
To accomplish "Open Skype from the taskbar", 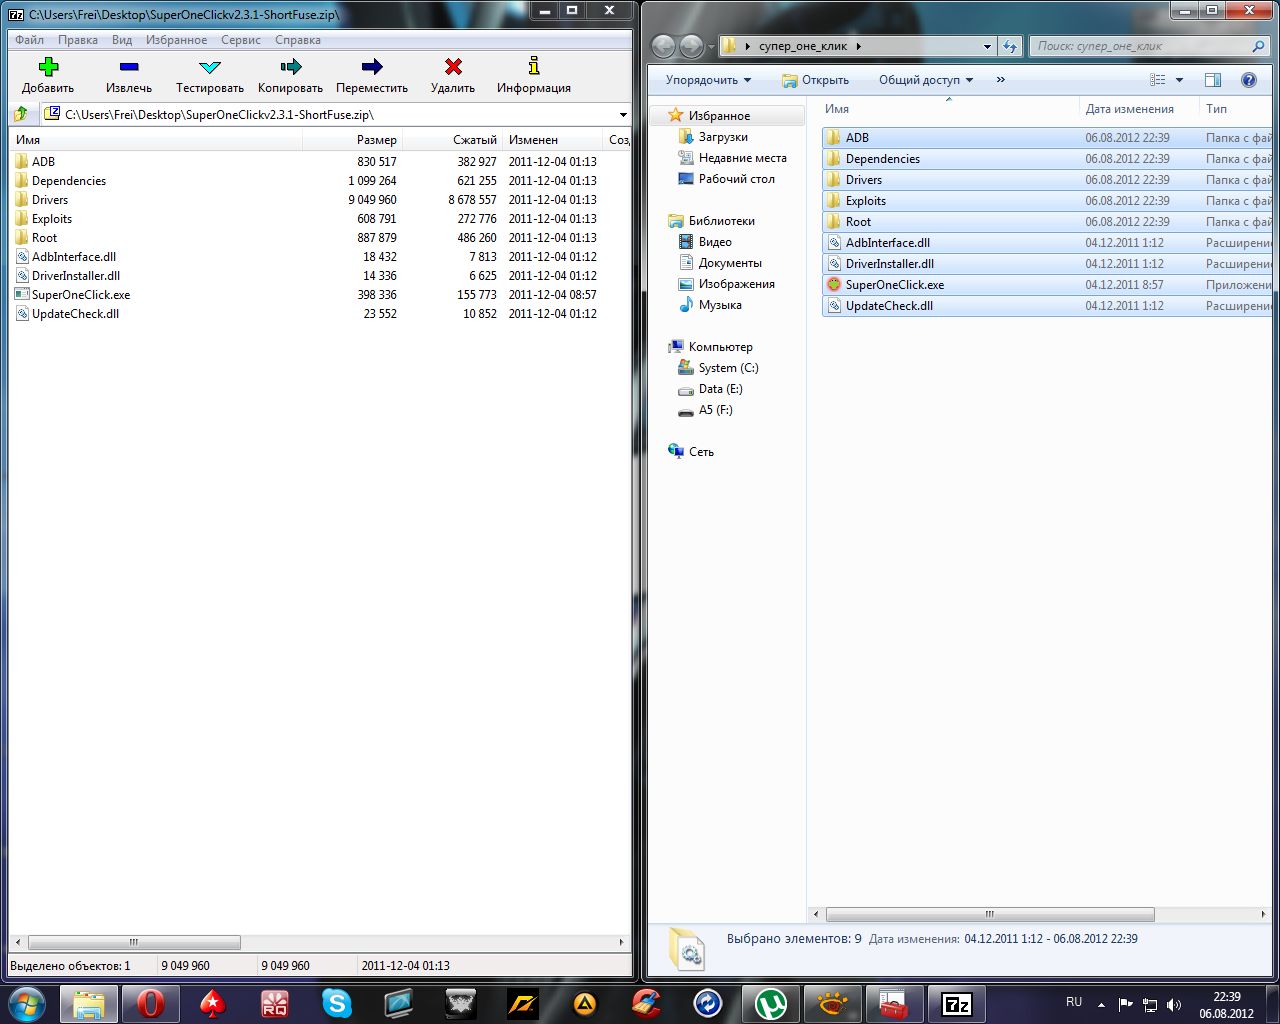I will (337, 1003).
